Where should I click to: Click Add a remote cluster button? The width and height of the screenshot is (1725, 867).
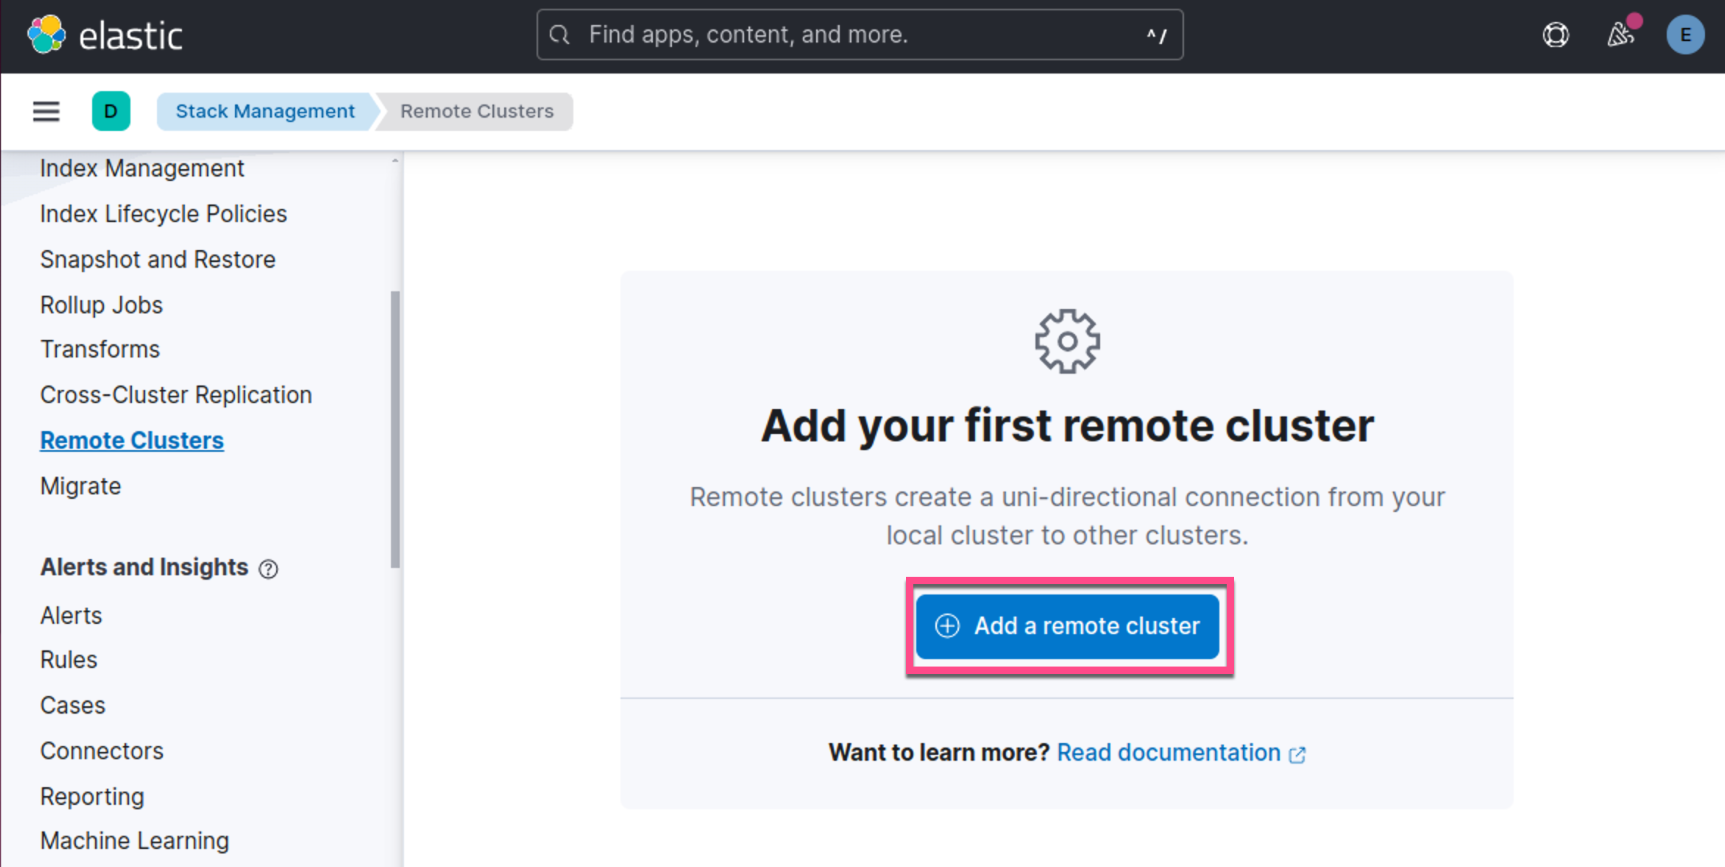point(1067,626)
